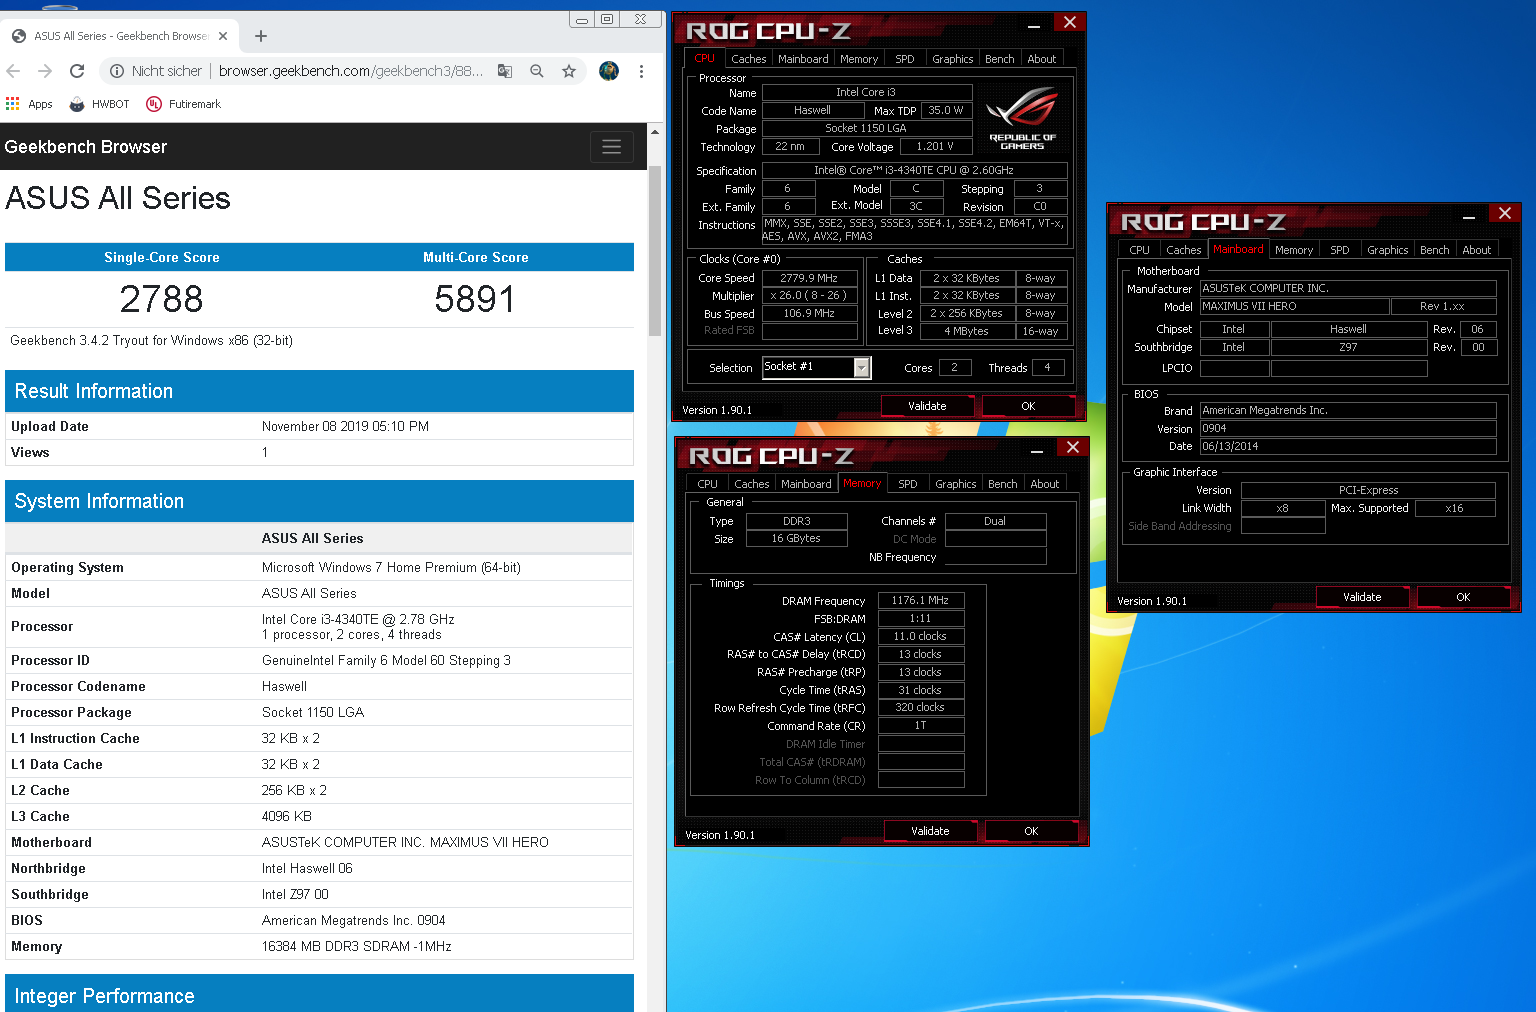Click the DRAM Frequency value 1176.1 MHz
This screenshot has width=1536, height=1012.
pos(920,600)
